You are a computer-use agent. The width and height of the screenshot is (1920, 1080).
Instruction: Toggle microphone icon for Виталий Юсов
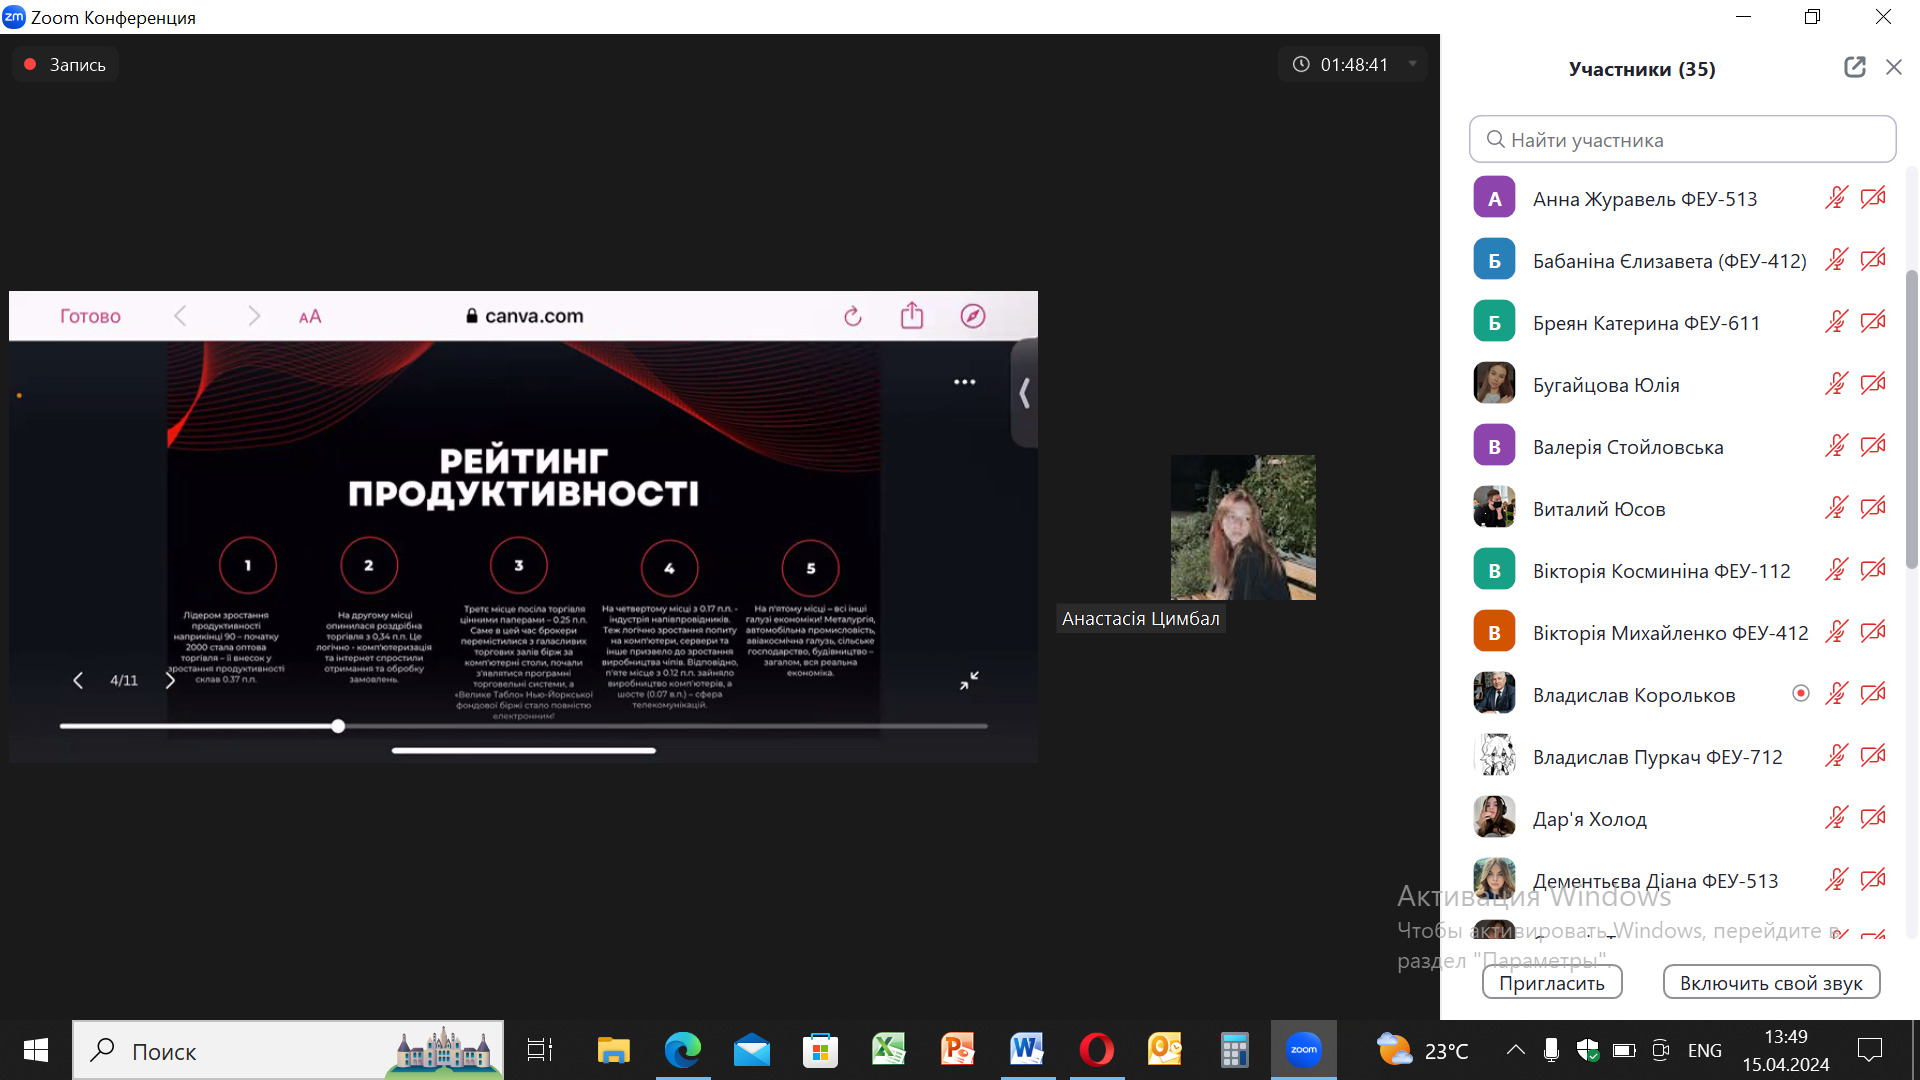coord(1836,508)
